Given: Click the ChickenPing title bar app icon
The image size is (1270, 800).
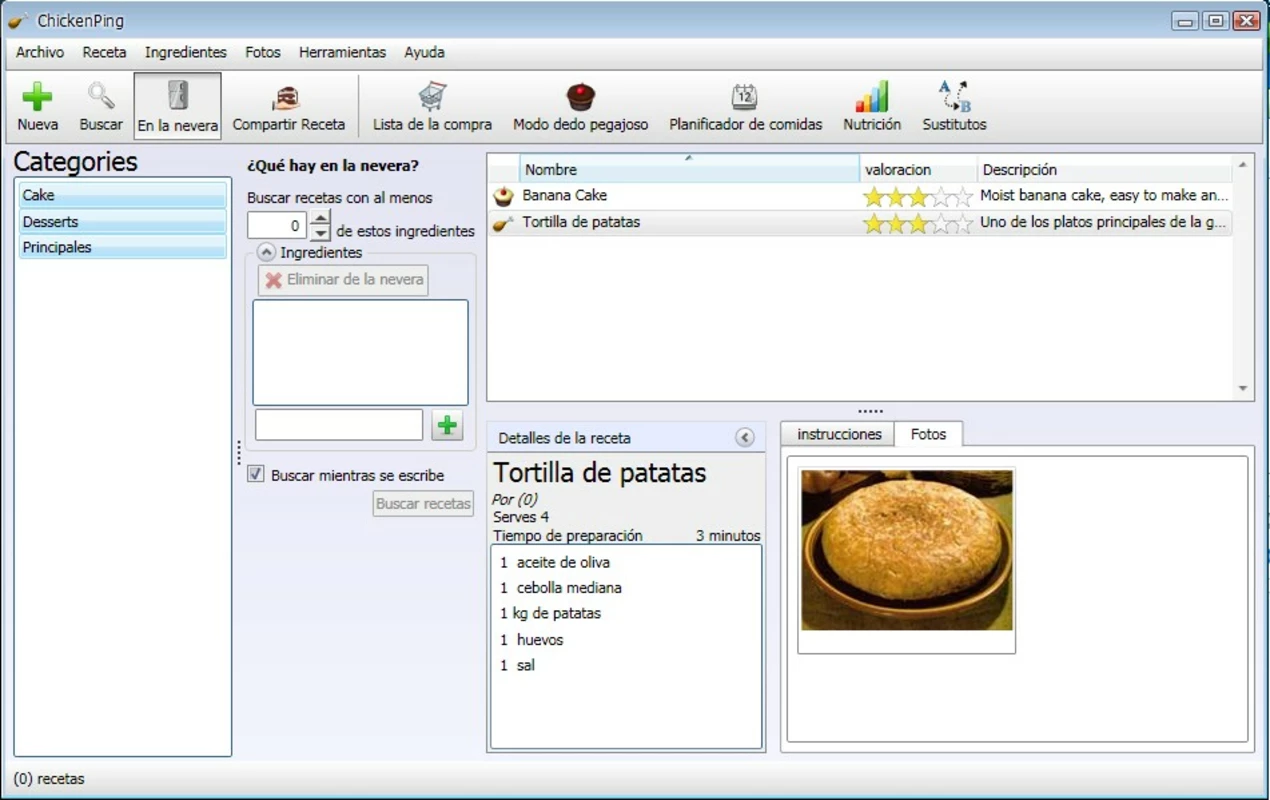Looking at the screenshot, I should click(x=18, y=20).
